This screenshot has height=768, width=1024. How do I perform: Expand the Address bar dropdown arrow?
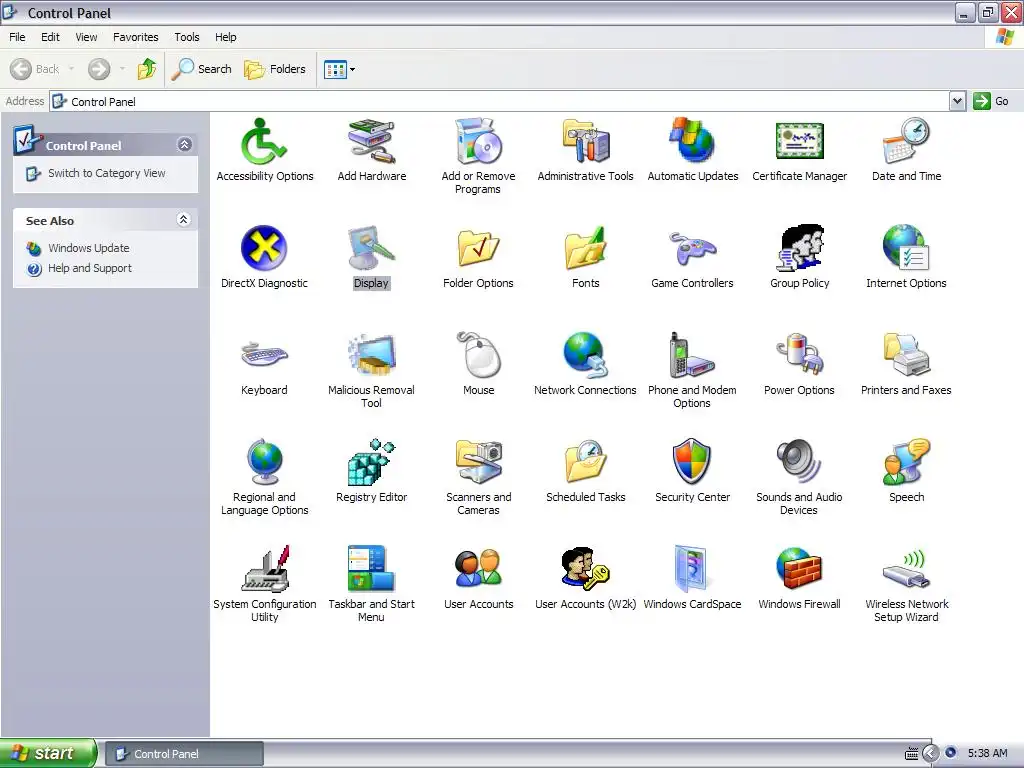pos(957,101)
